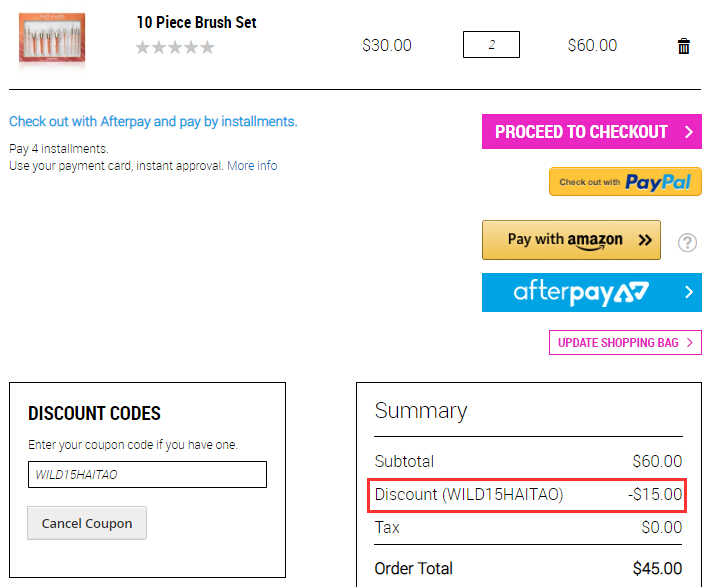Viewport: 709px width, 587px height.
Task: Click the arrow on Proceed to Checkout
Action: tap(689, 132)
